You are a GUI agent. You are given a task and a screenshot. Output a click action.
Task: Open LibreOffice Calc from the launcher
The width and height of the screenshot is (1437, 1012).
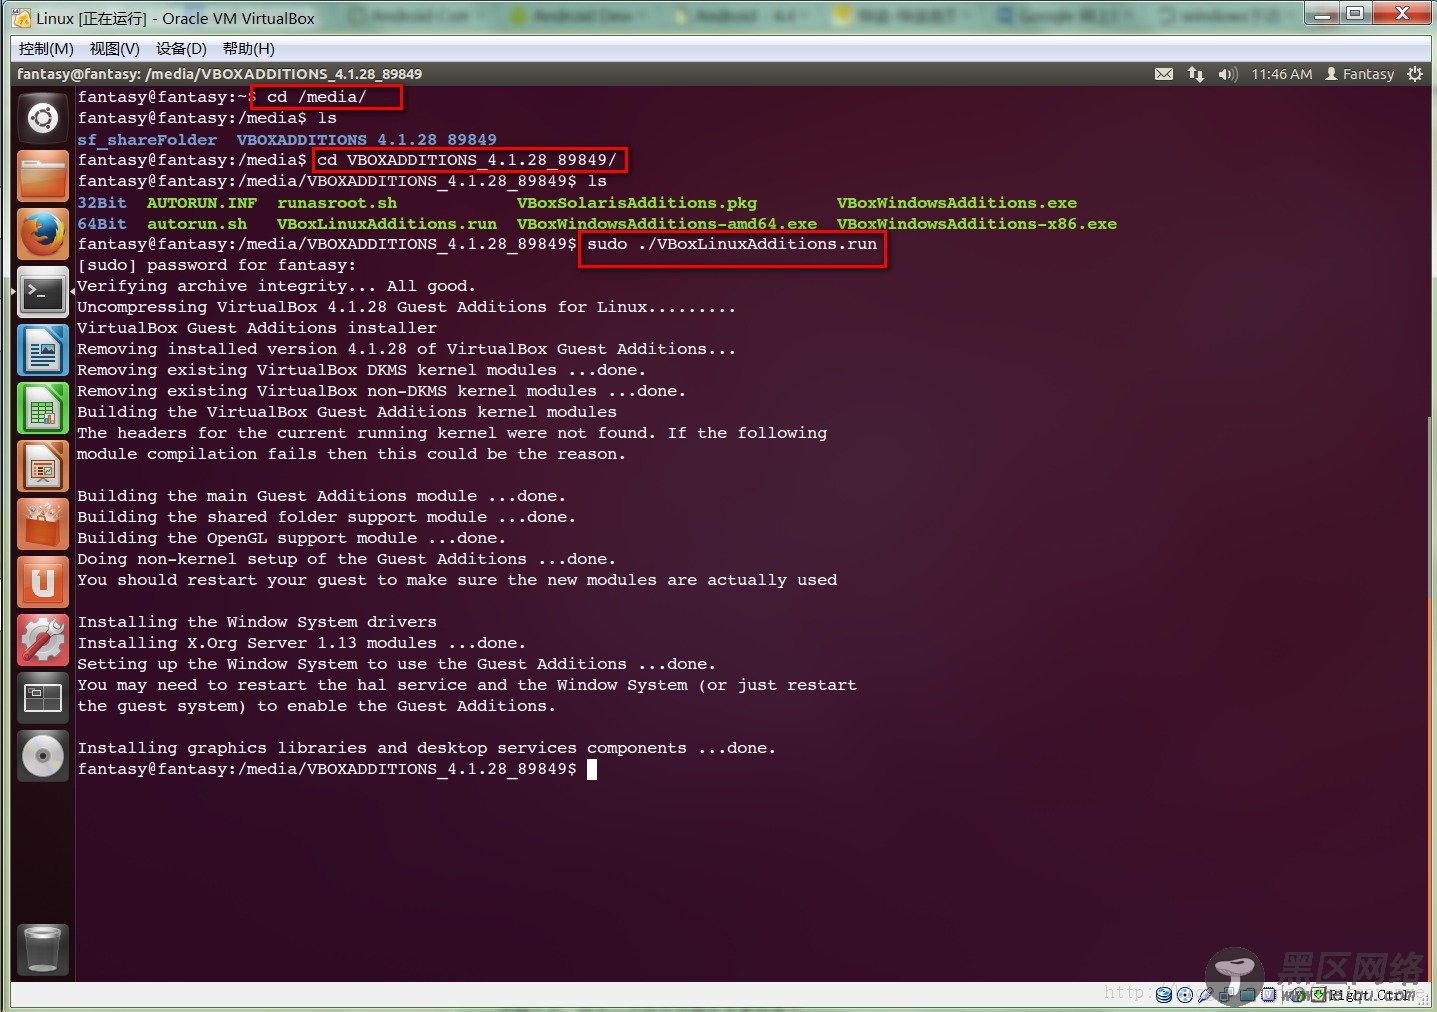pos(43,409)
